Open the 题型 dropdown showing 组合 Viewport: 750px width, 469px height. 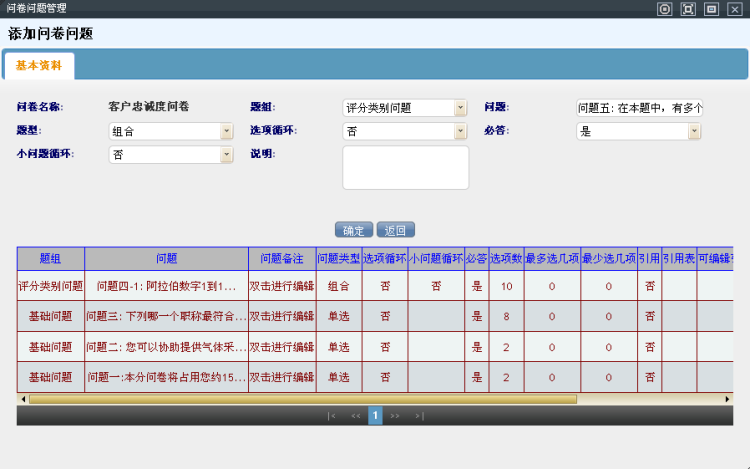point(227,131)
